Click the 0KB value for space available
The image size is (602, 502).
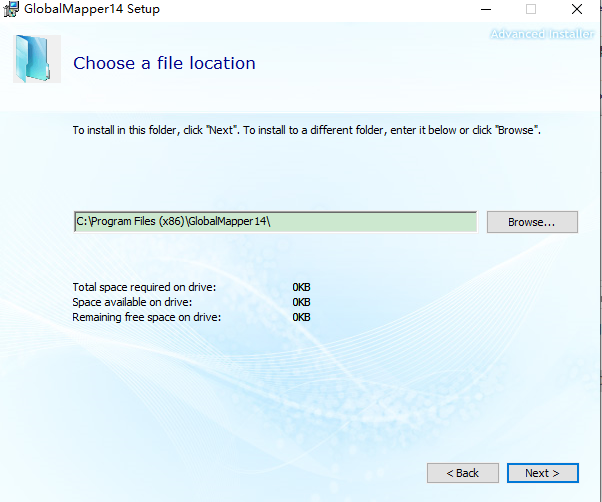pos(301,302)
